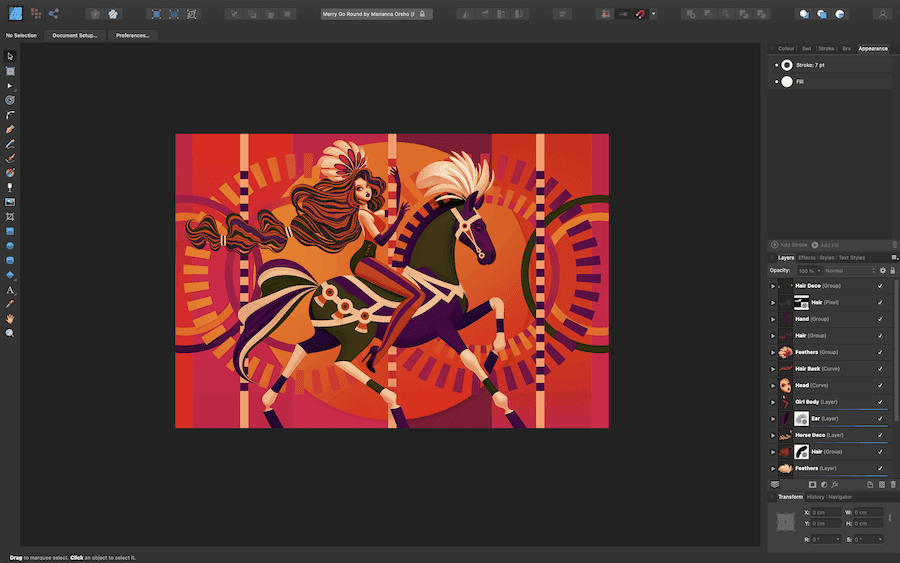Image resolution: width=900 pixels, height=563 pixels.
Task: Select the Move tool arrow
Action: coord(10,56)
